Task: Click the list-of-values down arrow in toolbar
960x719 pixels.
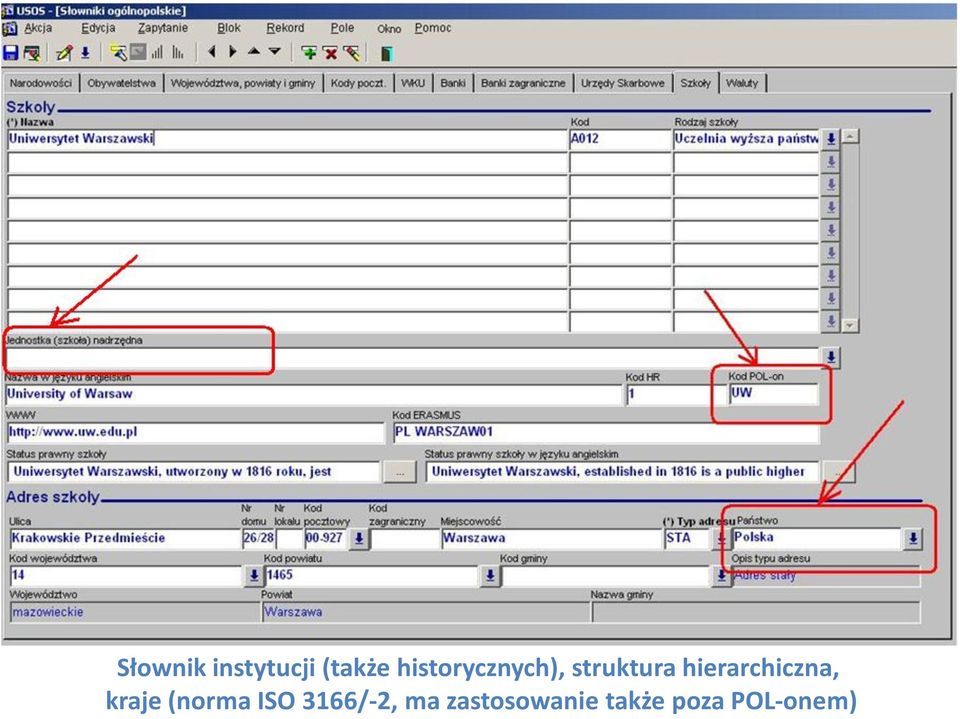Action: [86, 53]
